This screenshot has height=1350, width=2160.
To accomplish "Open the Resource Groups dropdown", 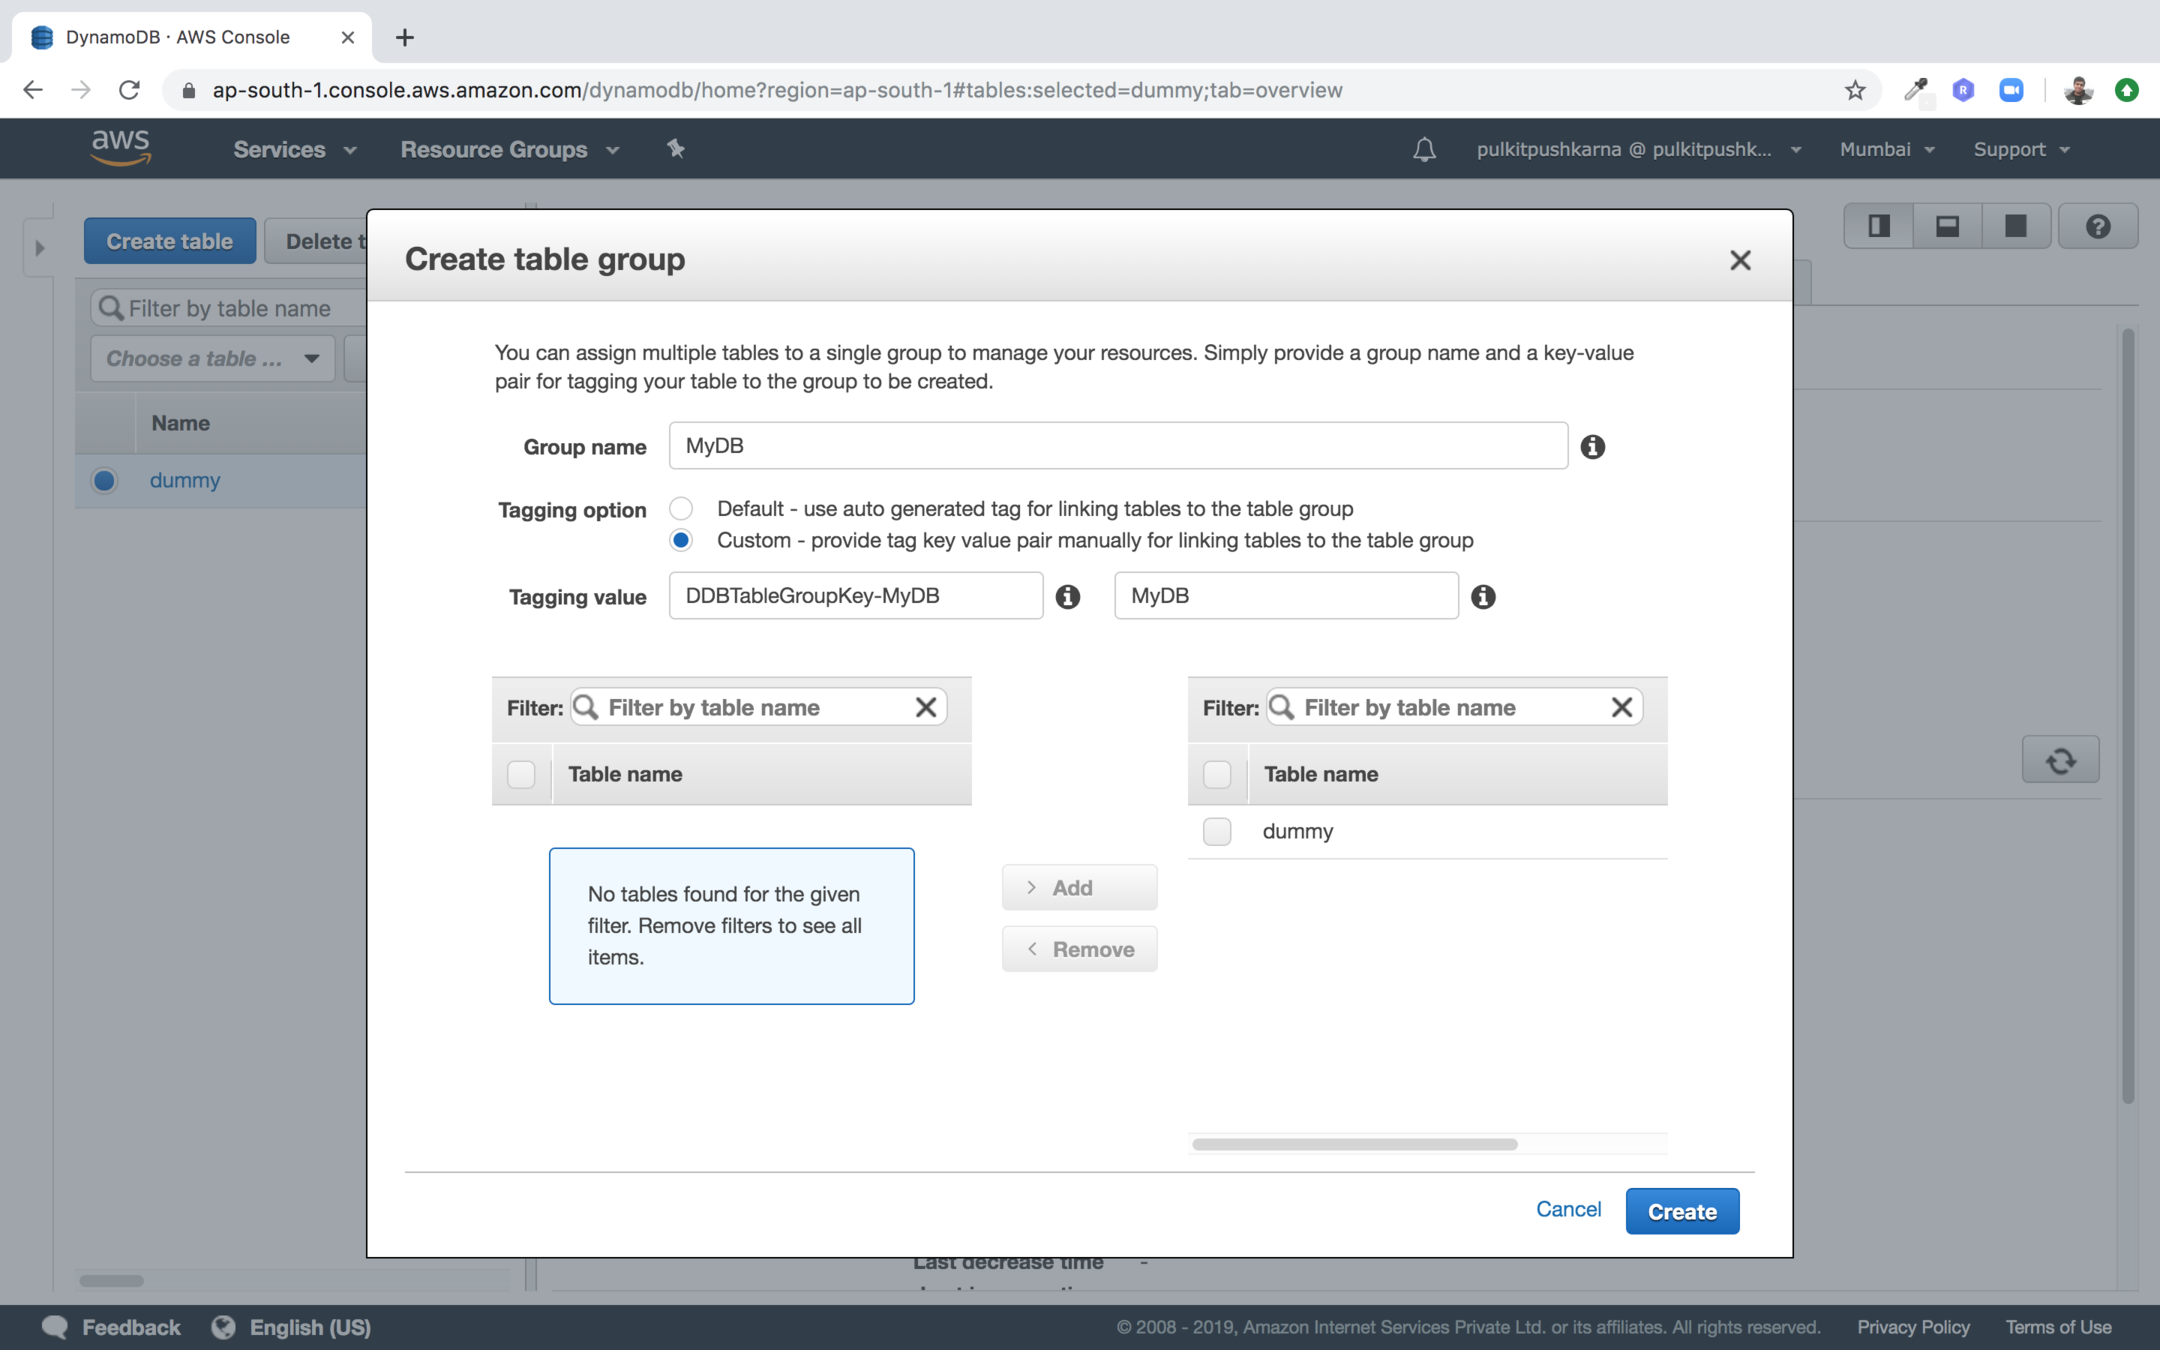I will [x=509, y=149].
